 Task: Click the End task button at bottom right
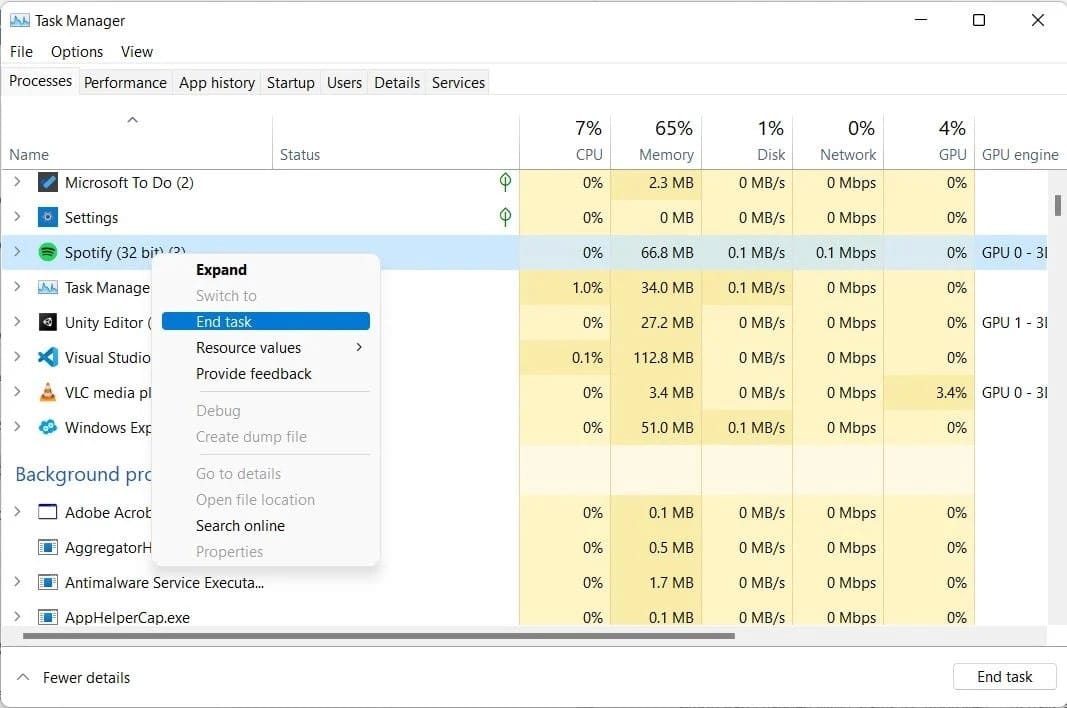(1004, 676)
